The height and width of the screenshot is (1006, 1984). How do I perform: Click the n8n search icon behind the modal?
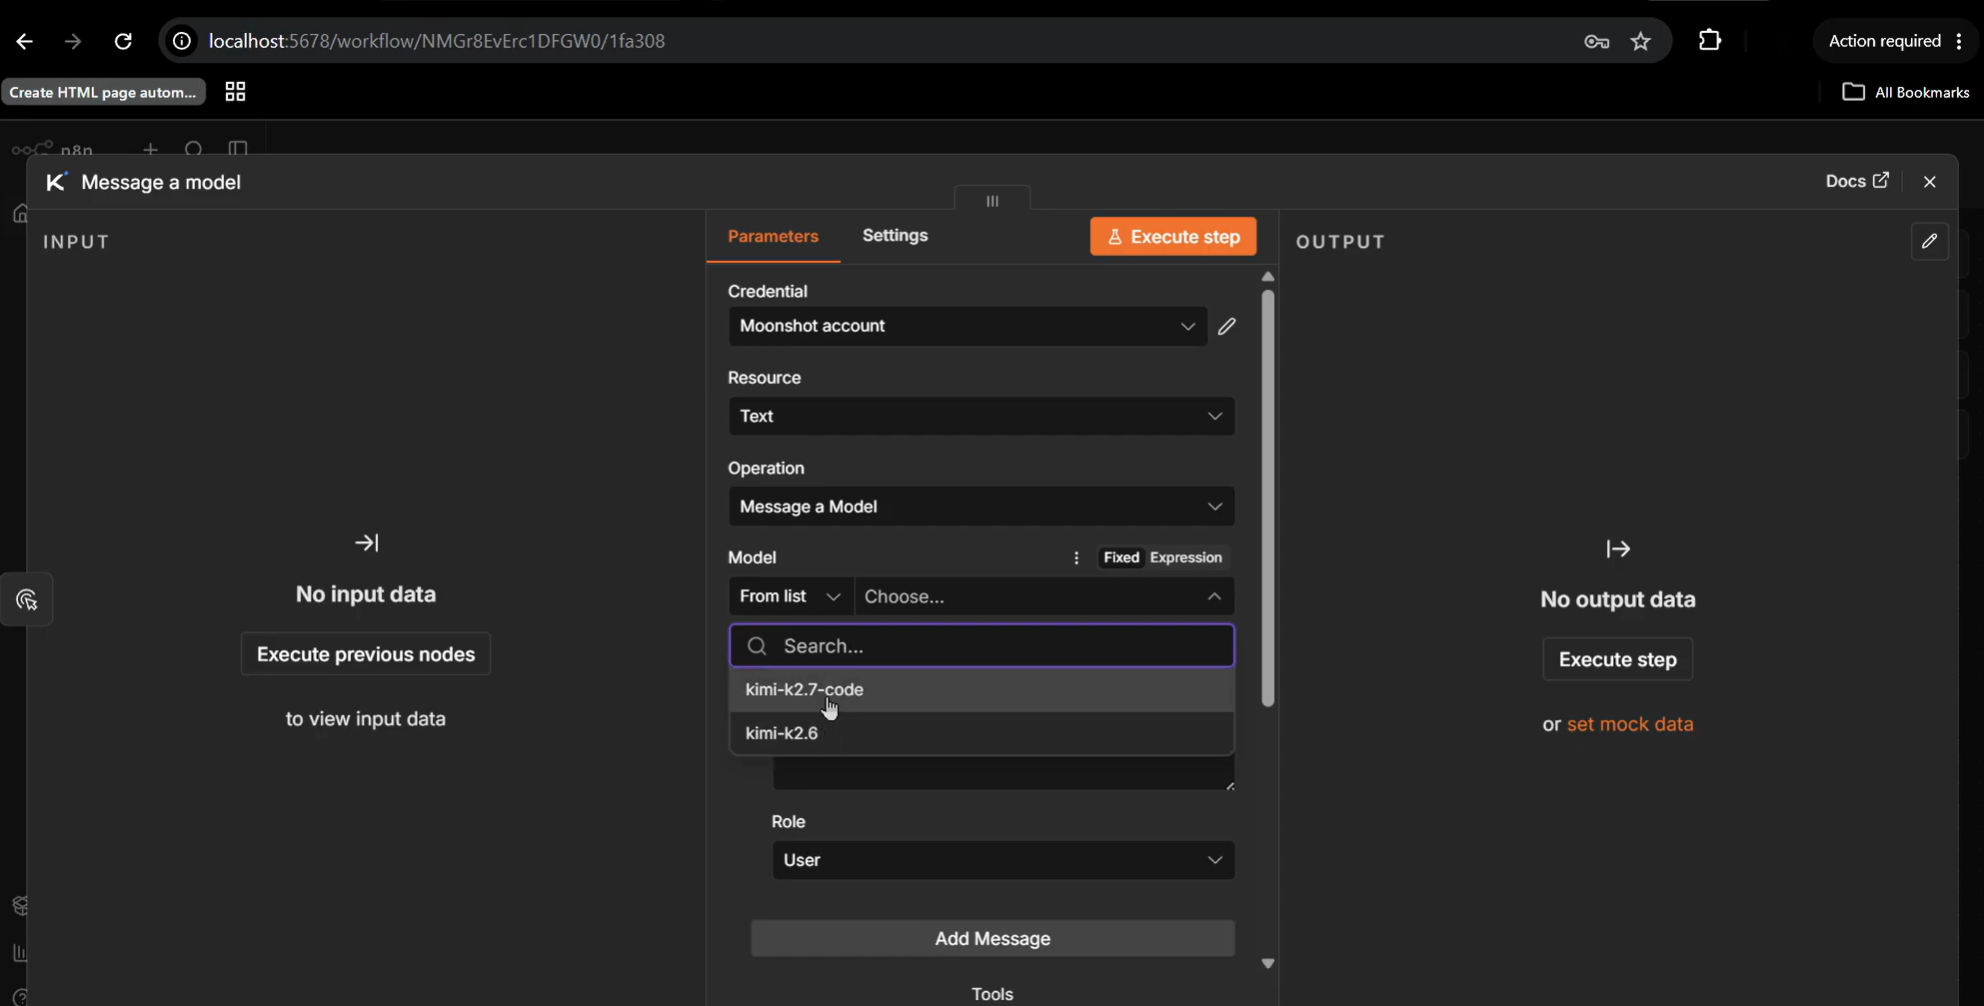click(x=194, y=150)
